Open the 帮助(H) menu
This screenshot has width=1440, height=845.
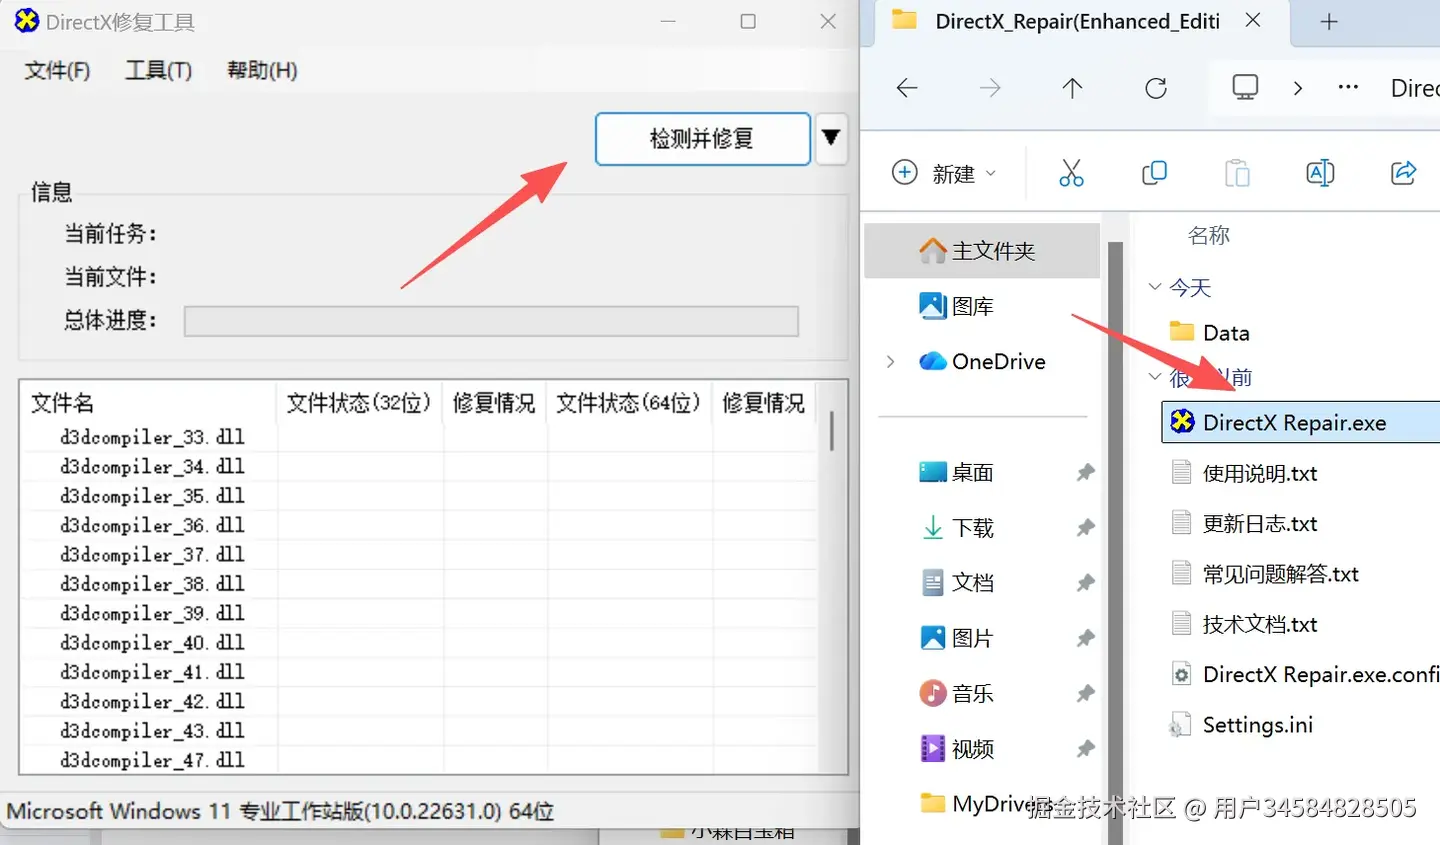pyautogui.click(x=262, y=70)
